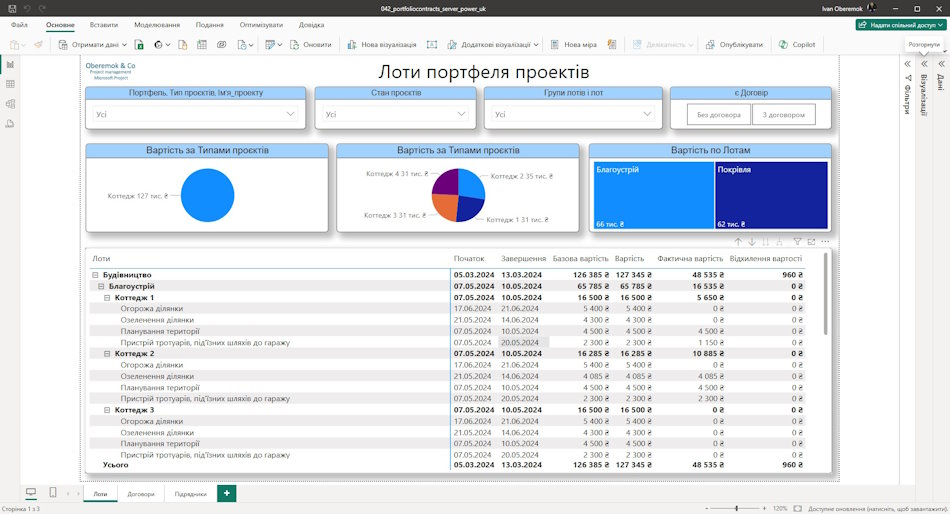Switch to Table view in left sidebar
The width and height of the screenshot is (950, 514).
(x=10, y=84)
